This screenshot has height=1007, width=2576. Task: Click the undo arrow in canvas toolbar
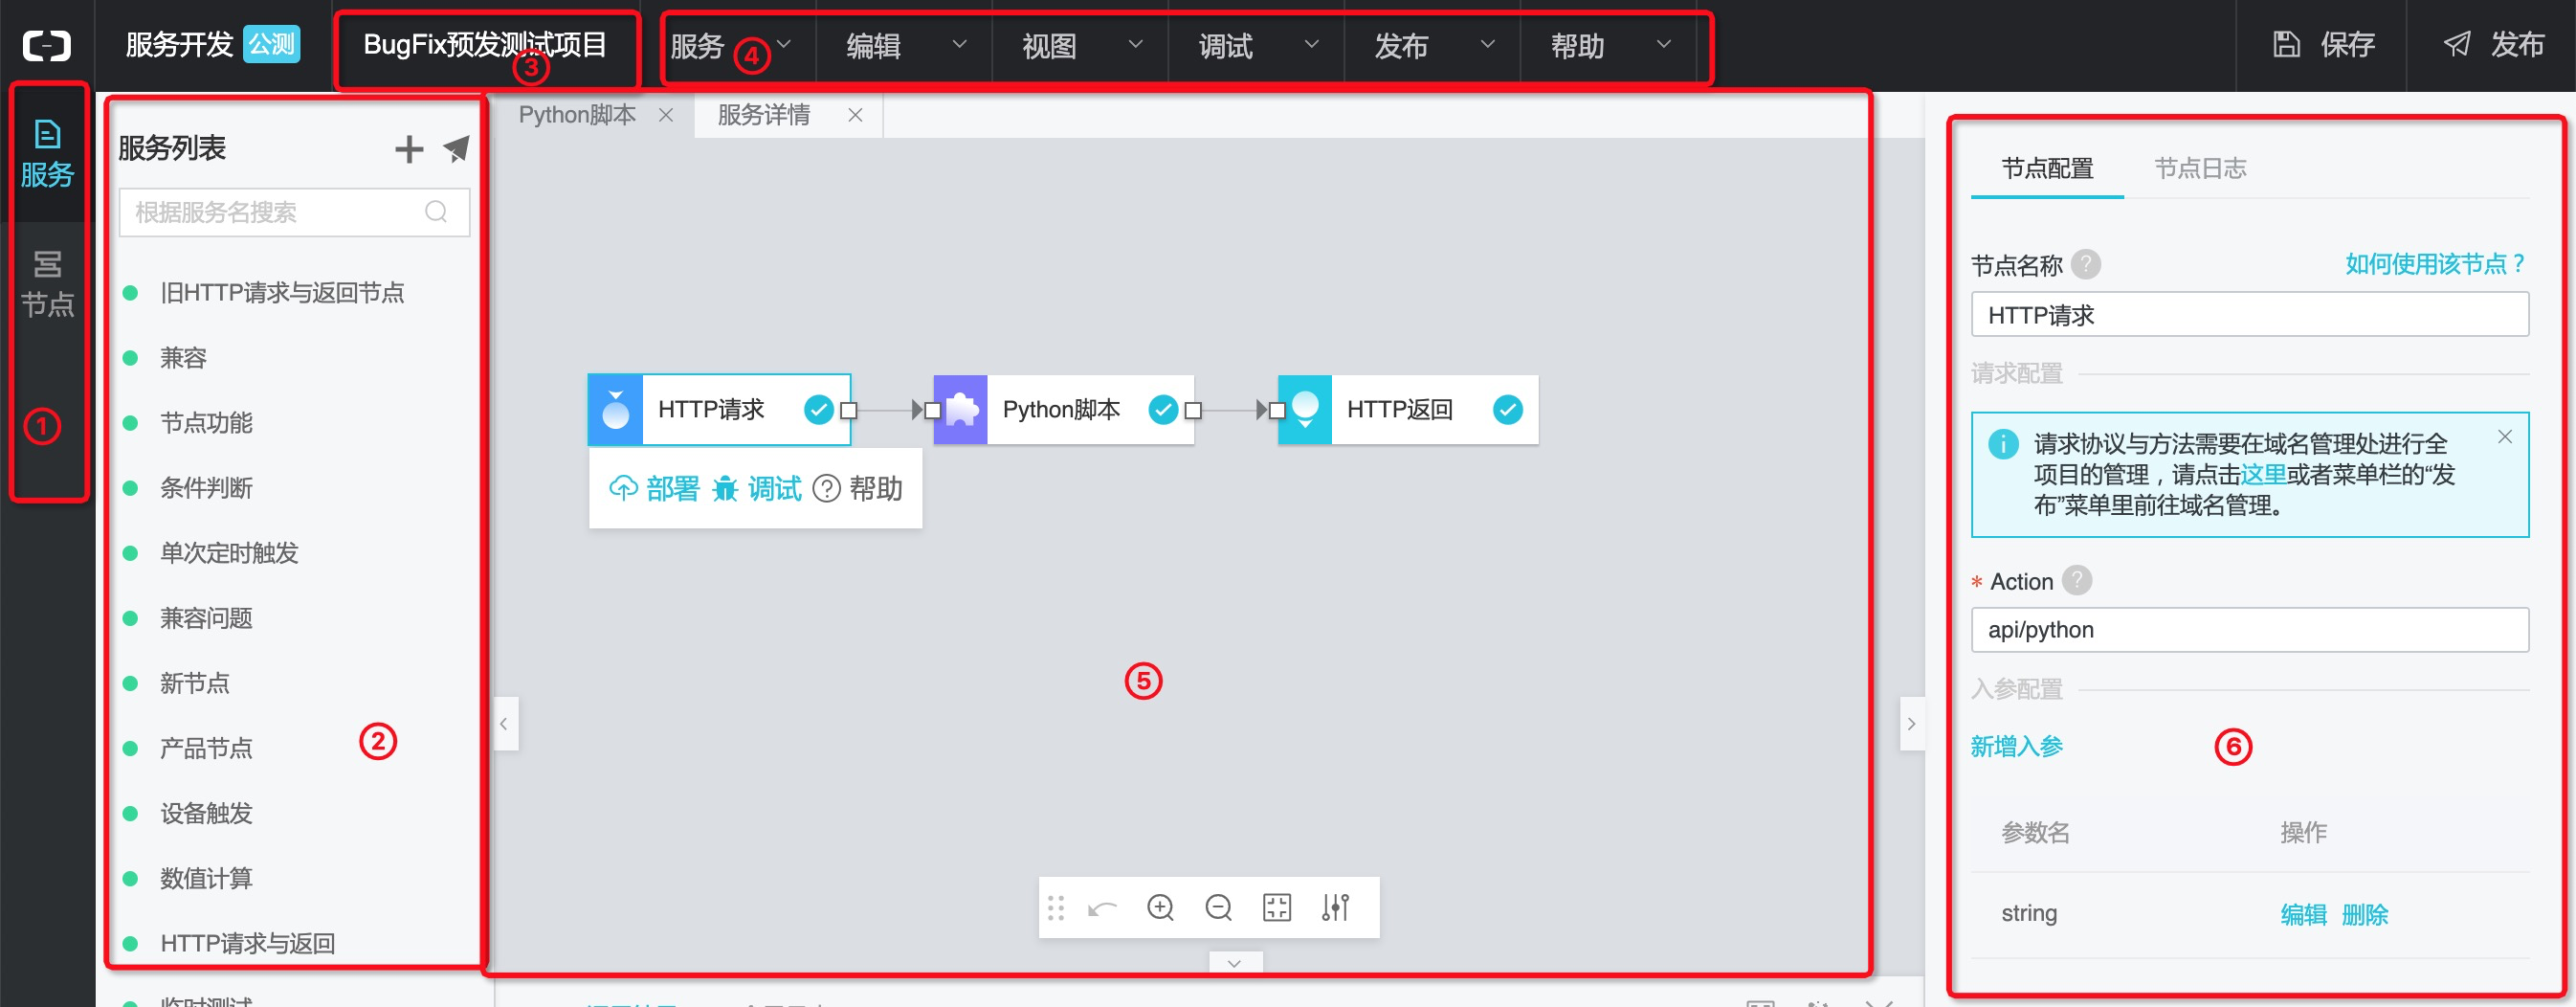tap(1102, 908)
